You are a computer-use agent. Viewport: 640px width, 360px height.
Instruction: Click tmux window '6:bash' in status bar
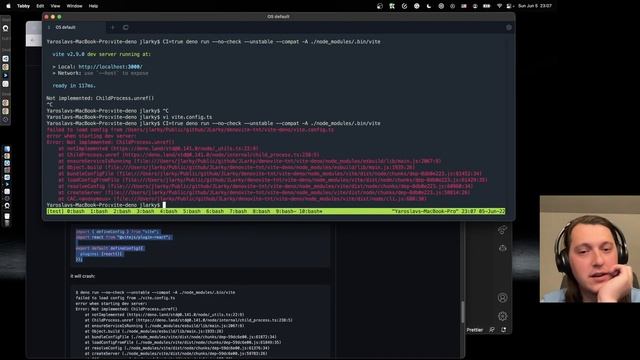click(x=215, y=211)
